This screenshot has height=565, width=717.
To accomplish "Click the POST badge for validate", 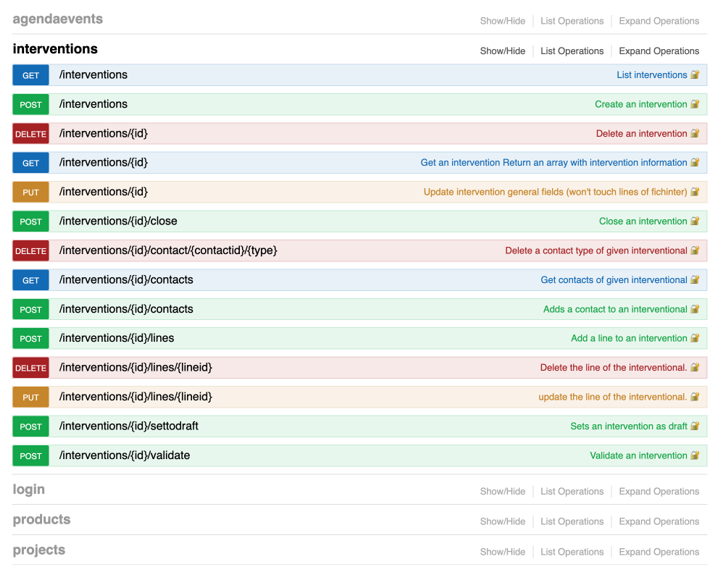I will [31, 455].
